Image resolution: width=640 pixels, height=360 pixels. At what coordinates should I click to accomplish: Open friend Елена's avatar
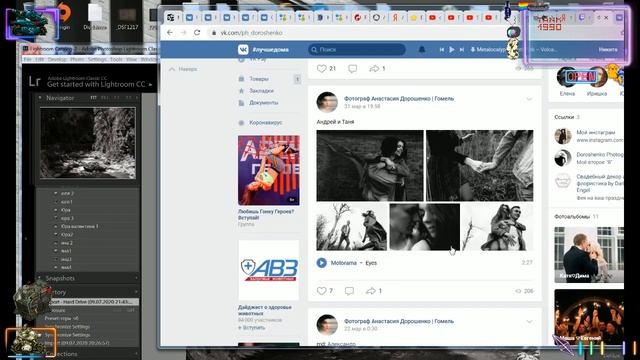567,77
